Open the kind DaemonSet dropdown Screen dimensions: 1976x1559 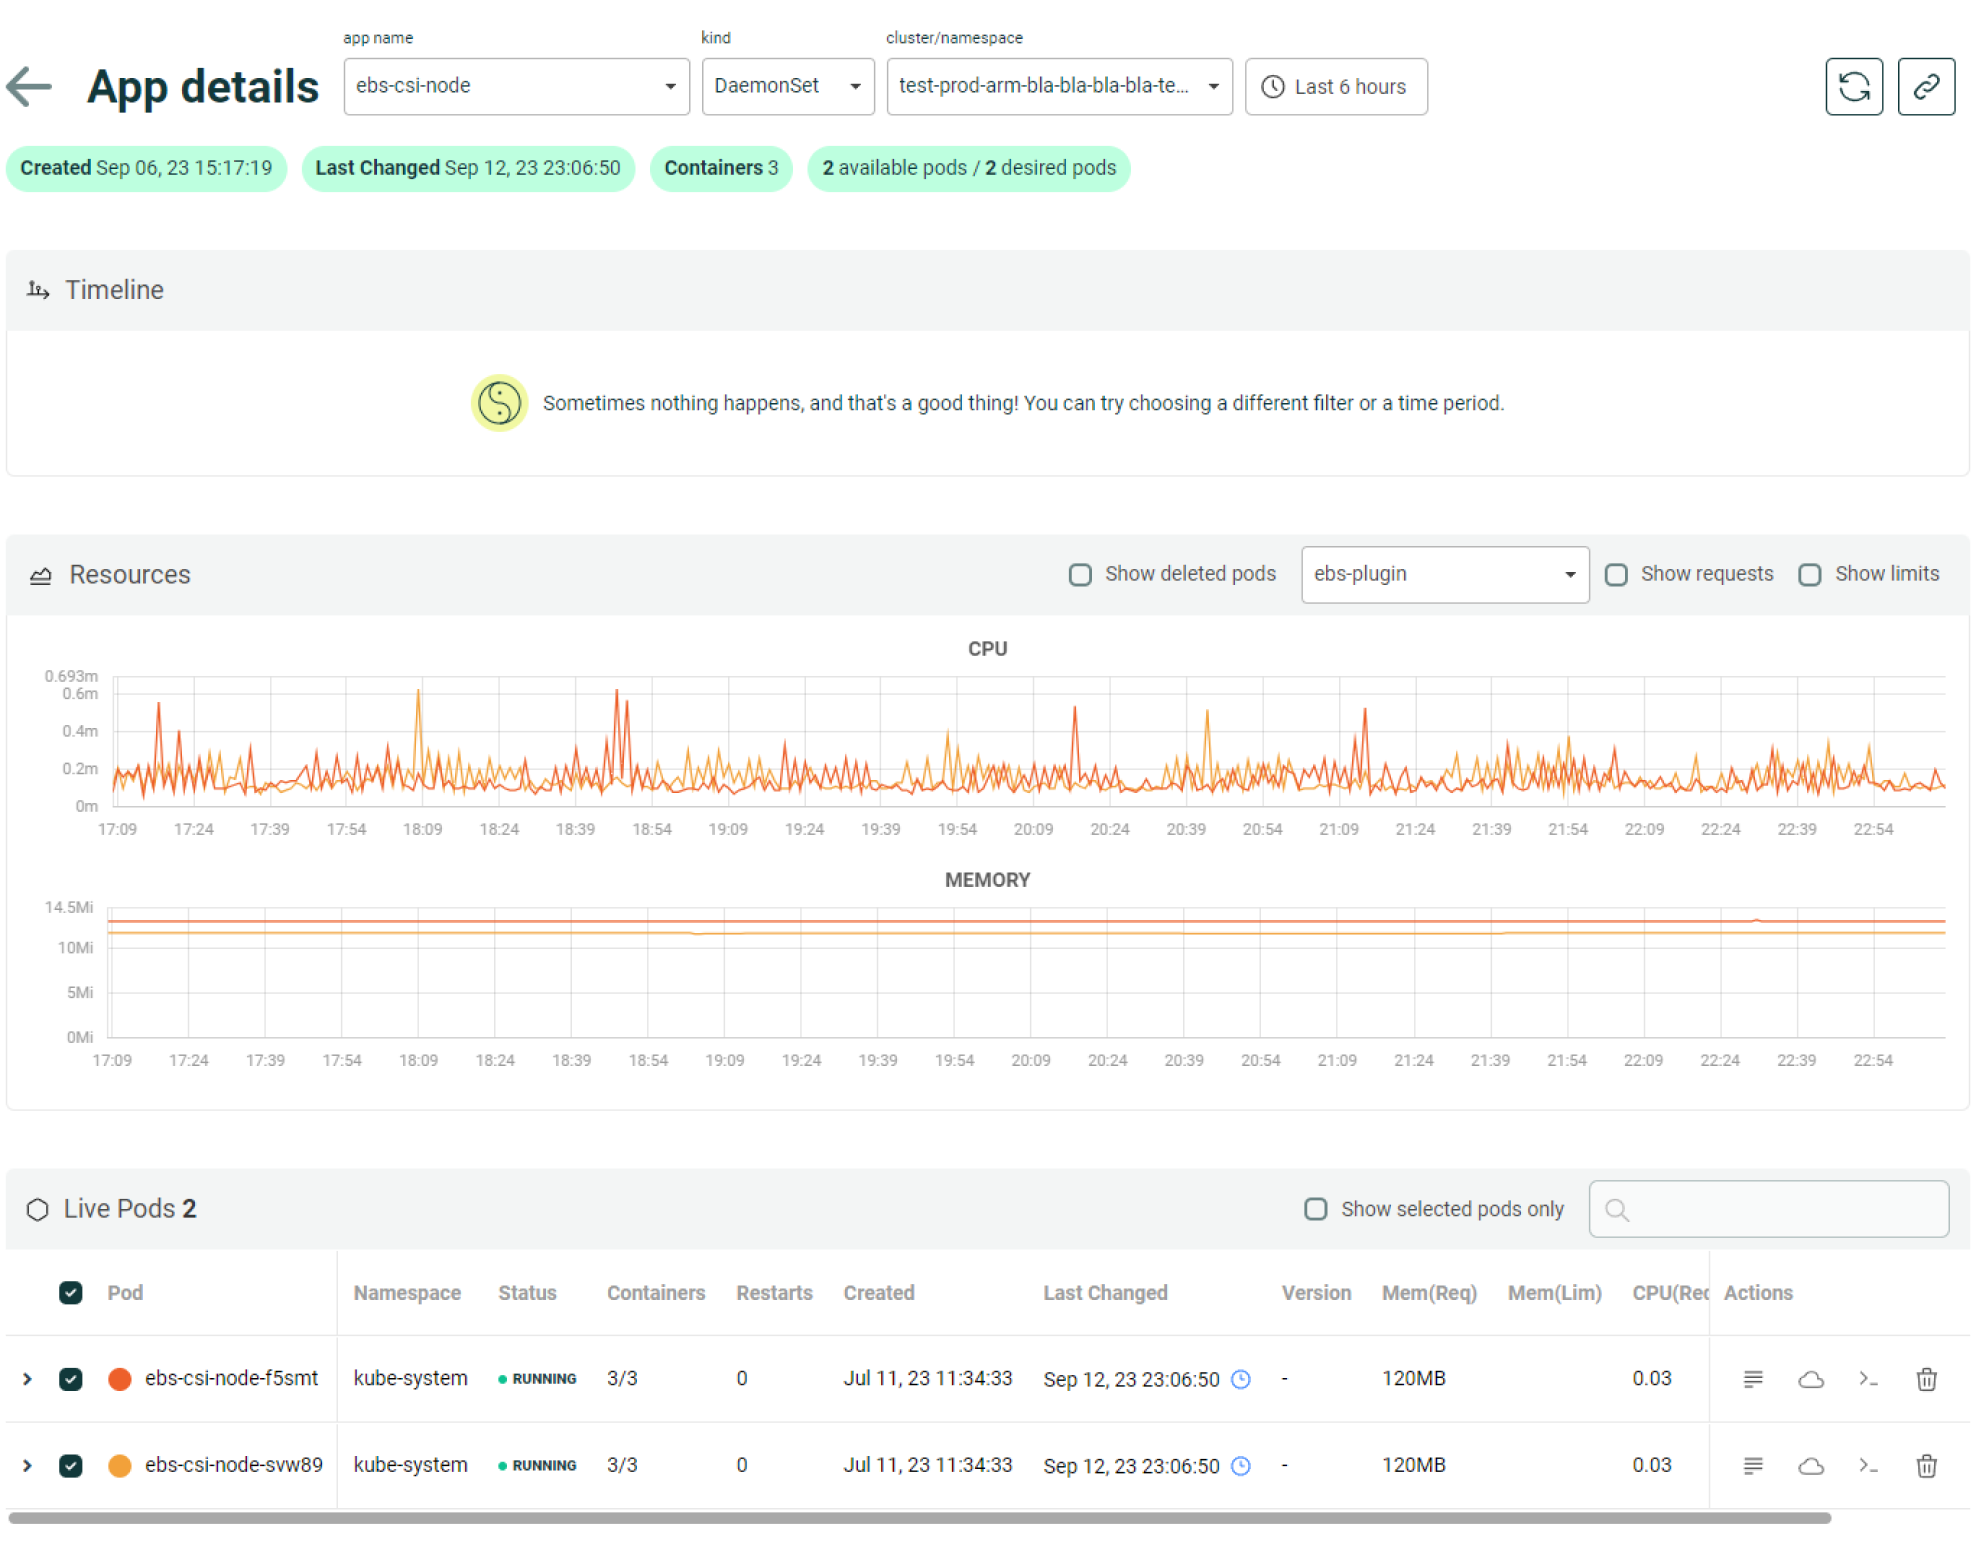(x=787, y=87)
